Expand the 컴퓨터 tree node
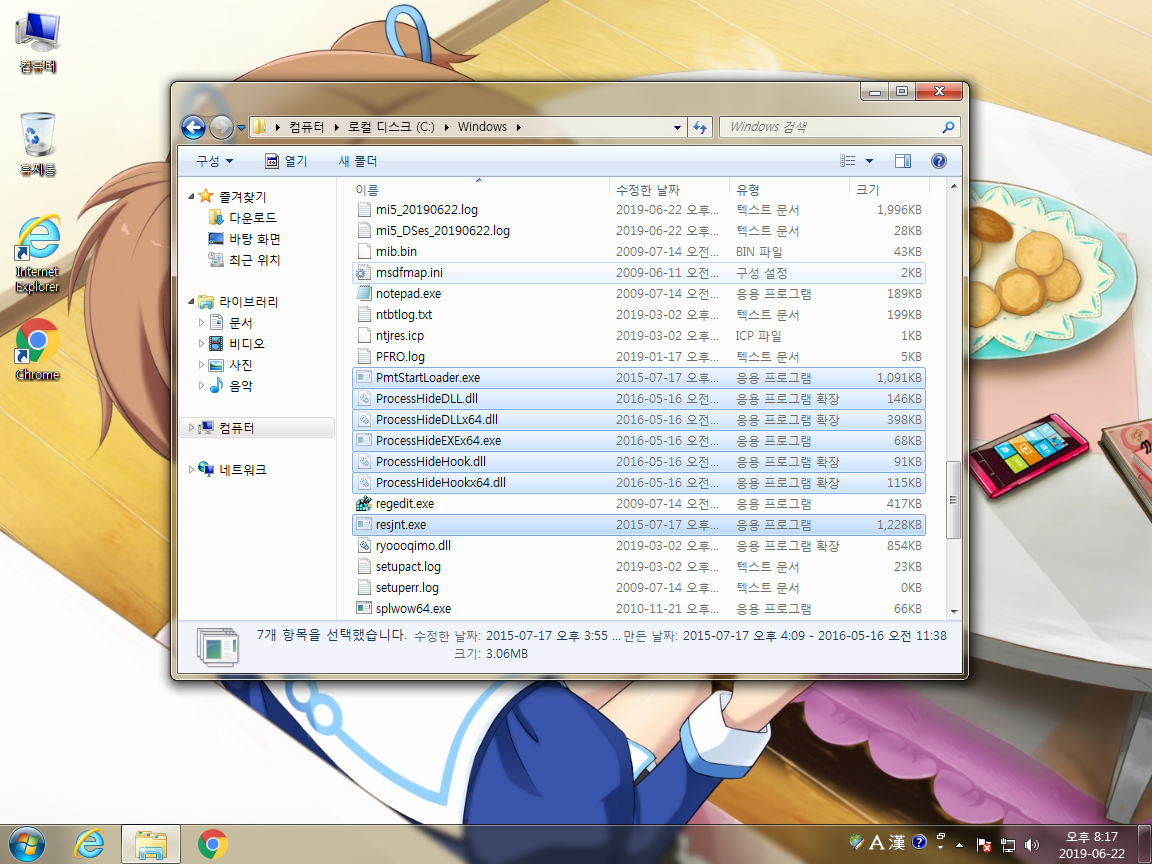The image size is (1152, 864). (191, 427)
